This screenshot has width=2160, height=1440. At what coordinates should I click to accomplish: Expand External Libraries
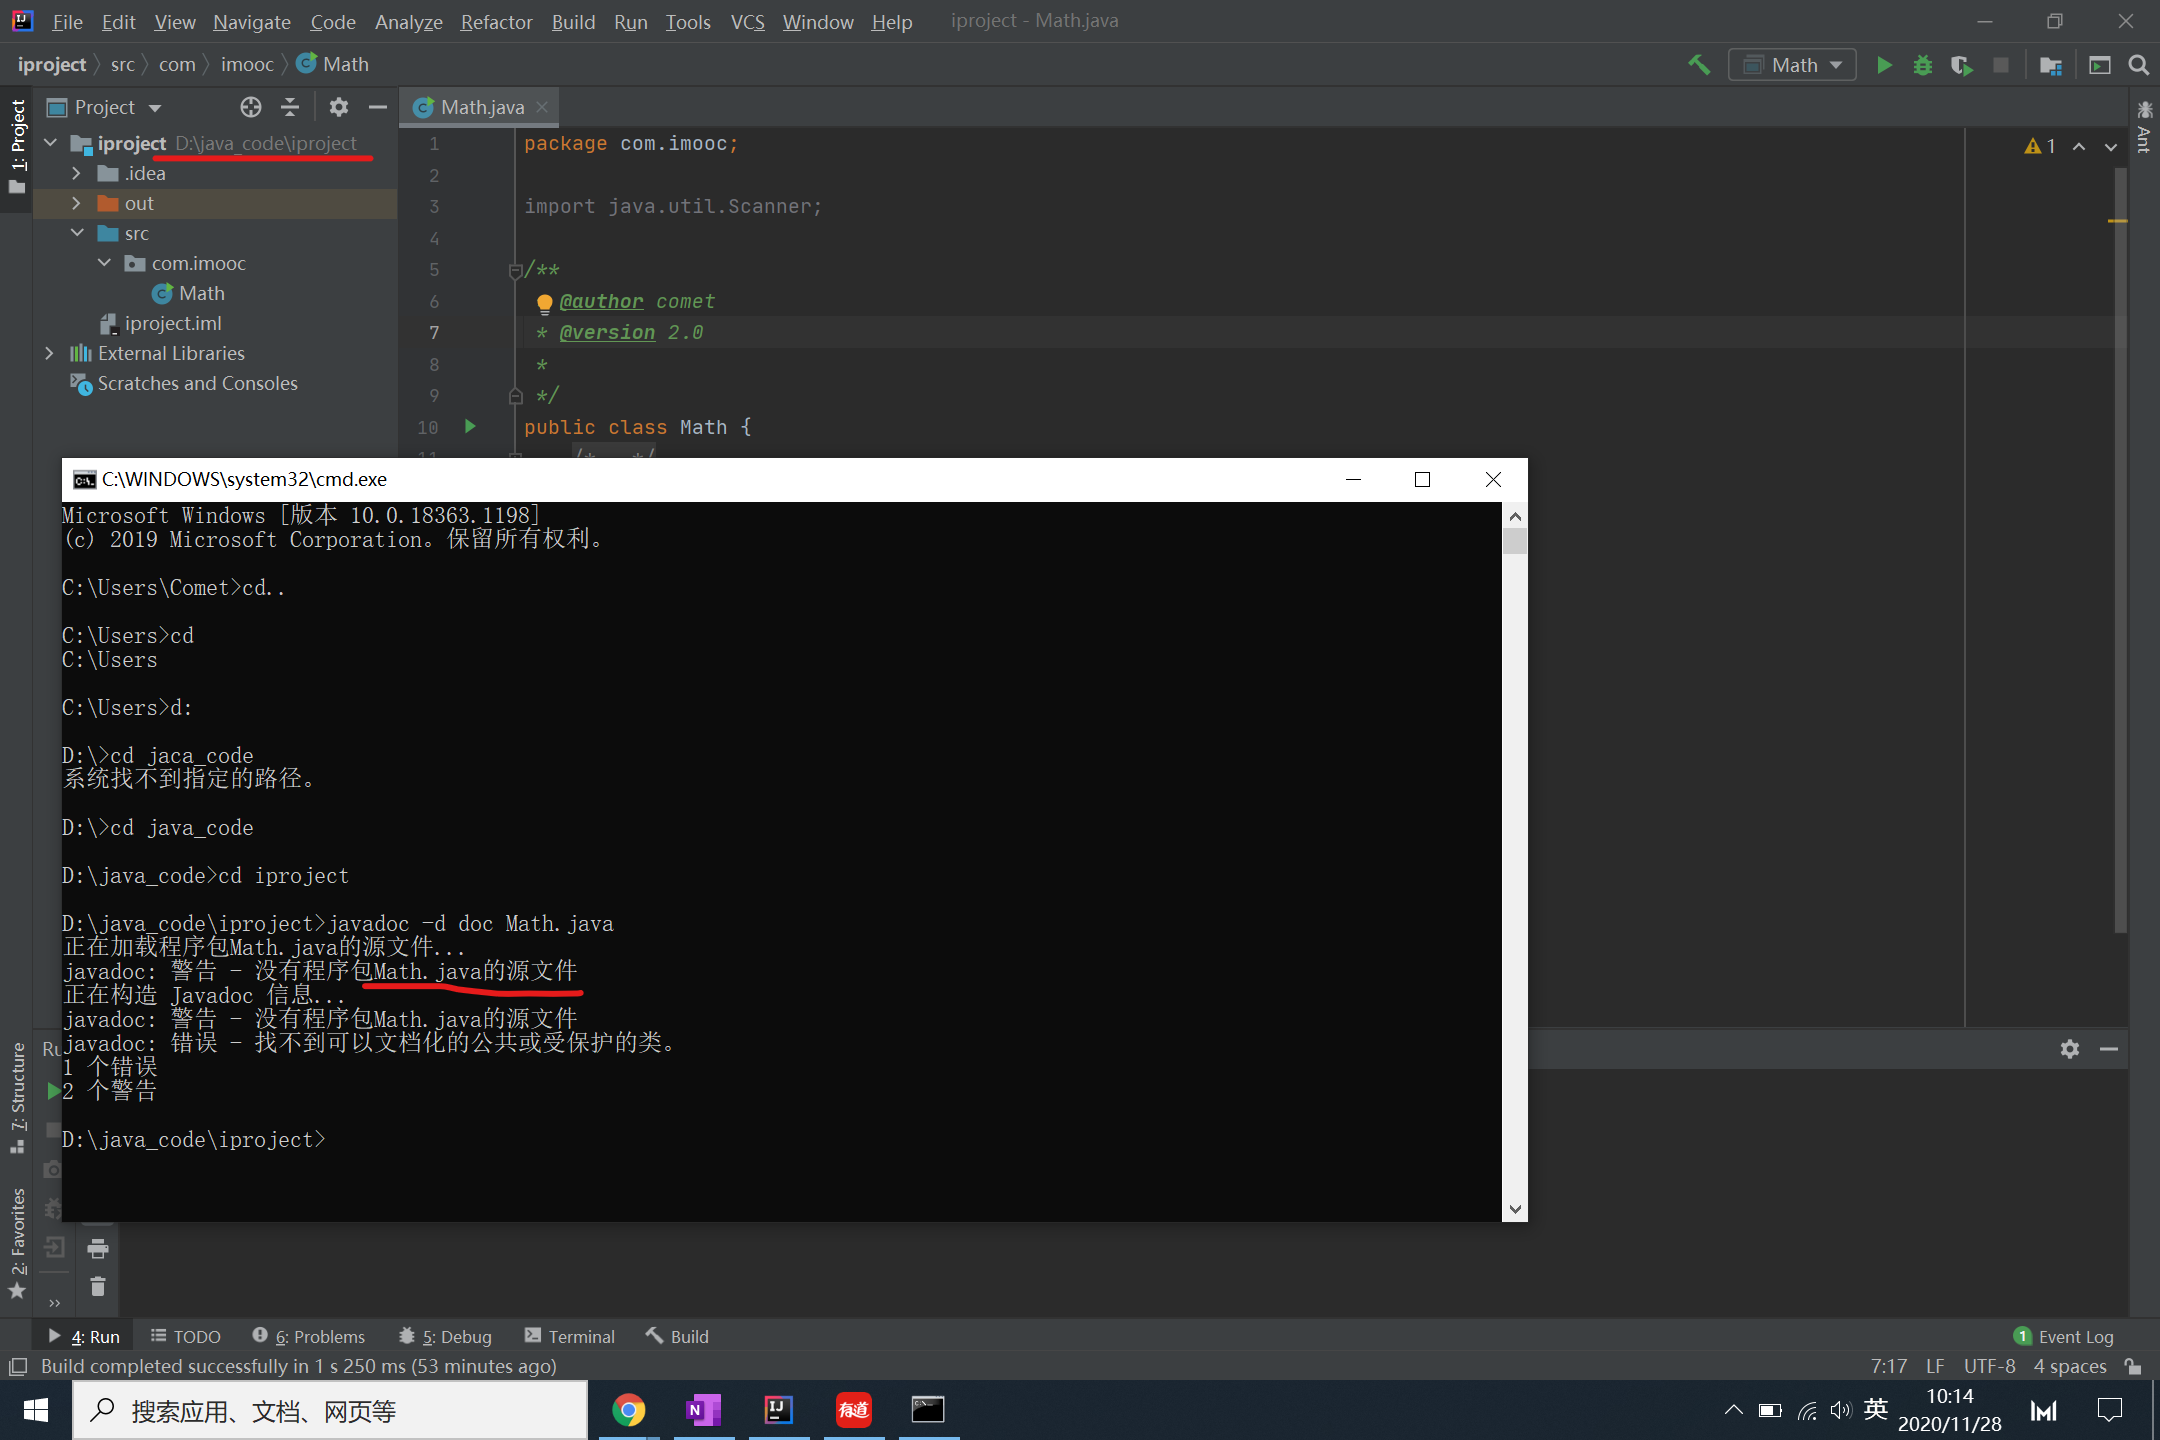[50, 353]
